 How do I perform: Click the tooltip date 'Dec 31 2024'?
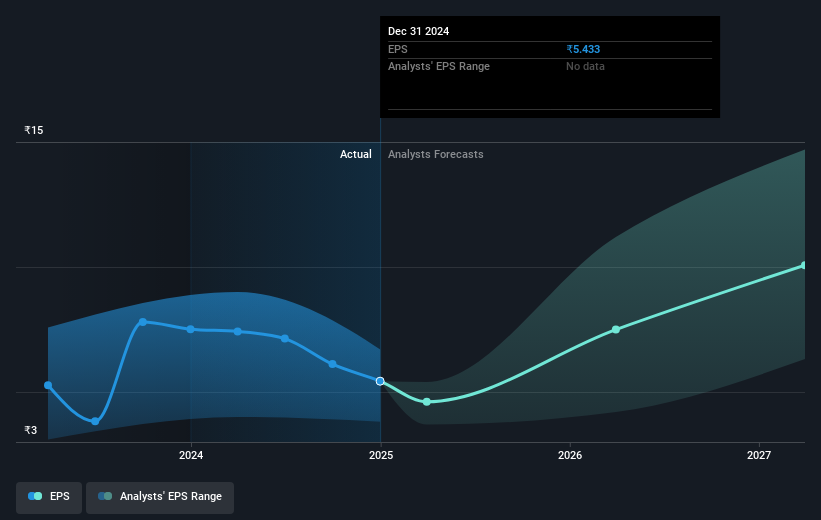click(418, 31)
